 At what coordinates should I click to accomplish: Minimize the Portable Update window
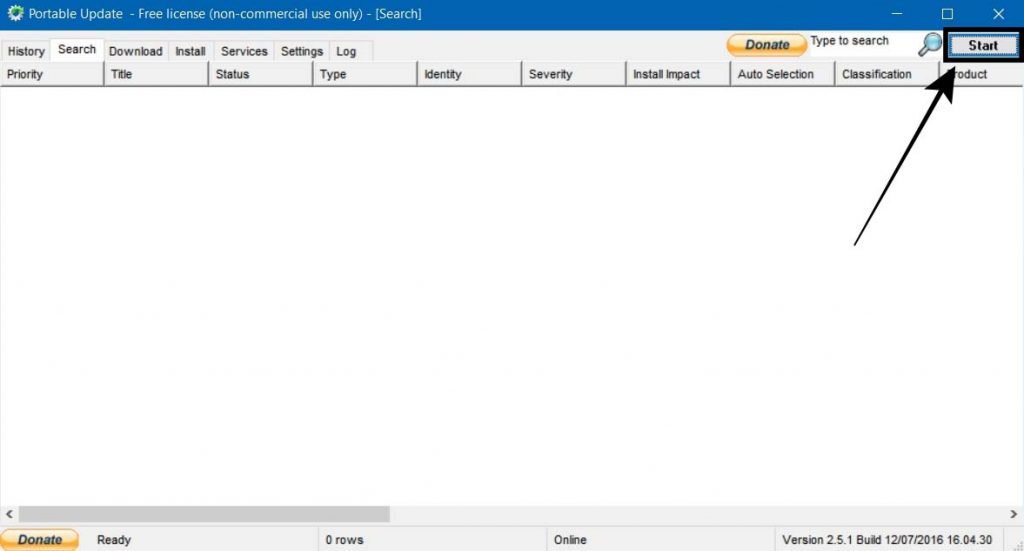[897, 14]
